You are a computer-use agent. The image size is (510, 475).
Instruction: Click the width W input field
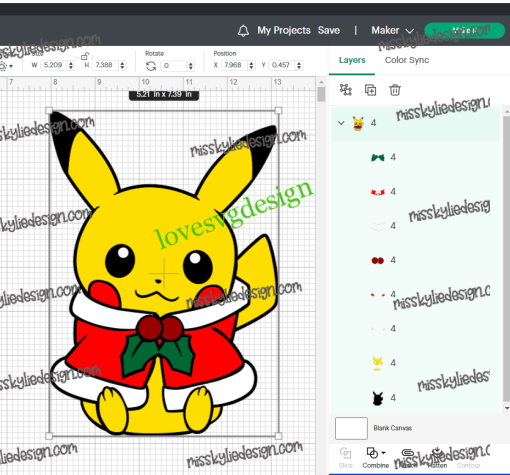54,65
